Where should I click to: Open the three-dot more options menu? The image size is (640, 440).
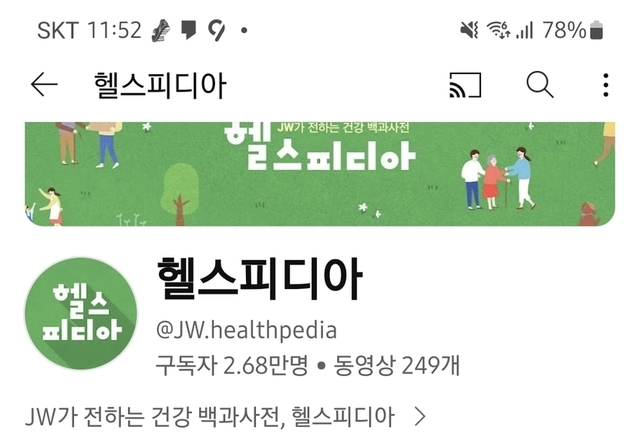click(606, 85)
